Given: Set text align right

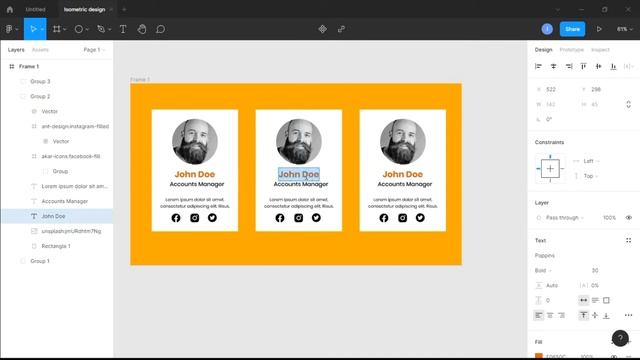Looking at the screenshot, I should point(562,315).
